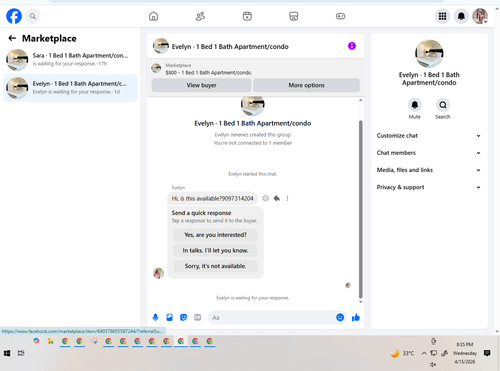Choose a sticker
Viewport: 500px width, 371px height.
point(183,317)
